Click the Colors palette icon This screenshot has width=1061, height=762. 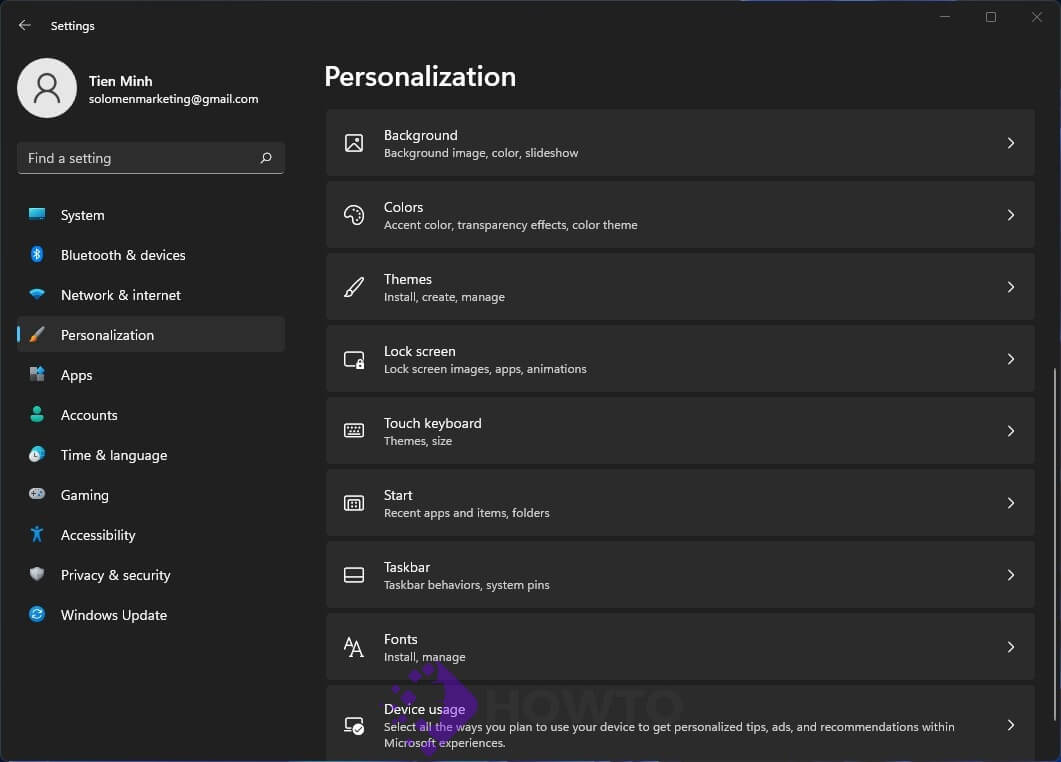click(x=353, y=214)
